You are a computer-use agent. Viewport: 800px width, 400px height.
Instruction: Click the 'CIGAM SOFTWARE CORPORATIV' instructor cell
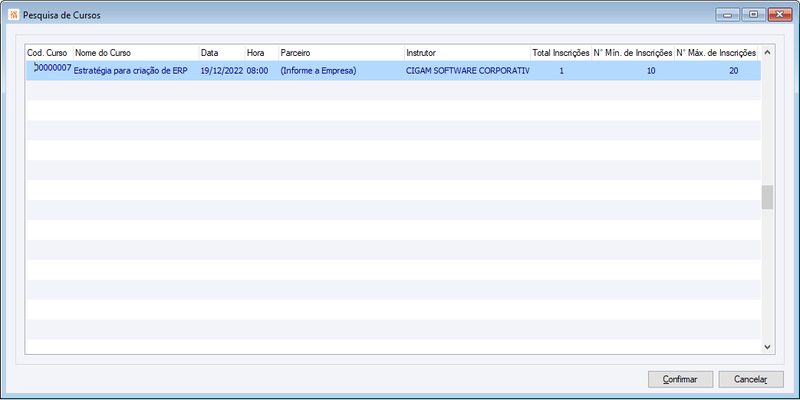coord(467,71)
